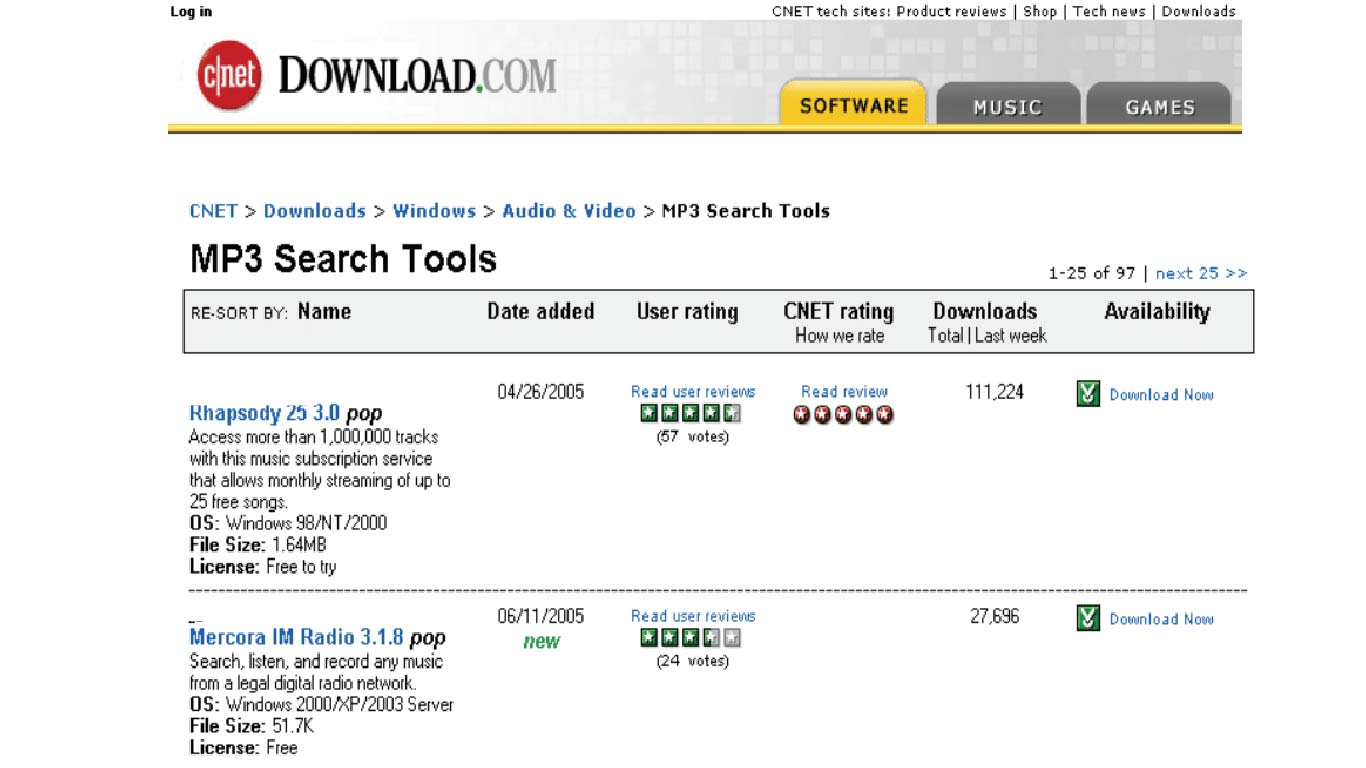
Task: Go to Audio & Video breadcrumb link
Action: pos(569,211)
